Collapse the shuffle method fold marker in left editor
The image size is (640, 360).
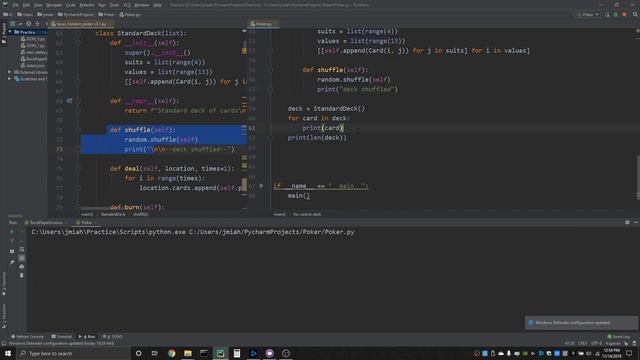[78, 130]
